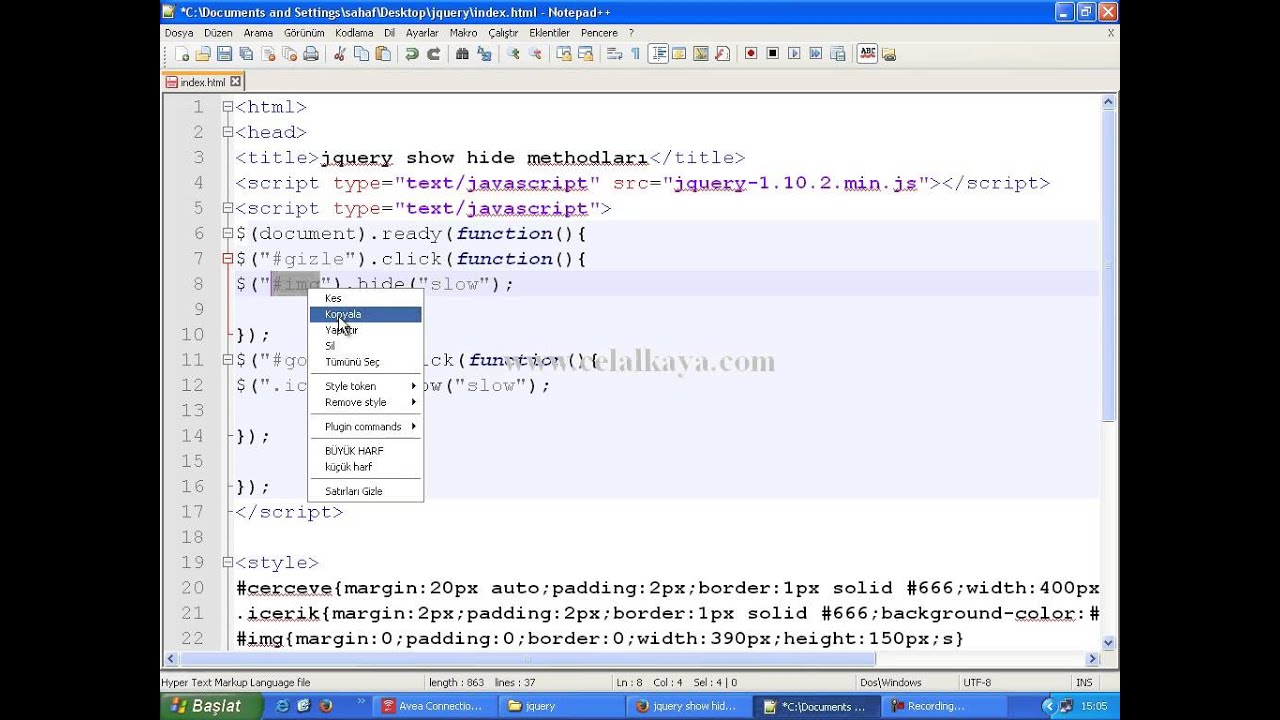
Task: Zoom in with the toolbar magnifier icon
Action: tap(512, 54)
